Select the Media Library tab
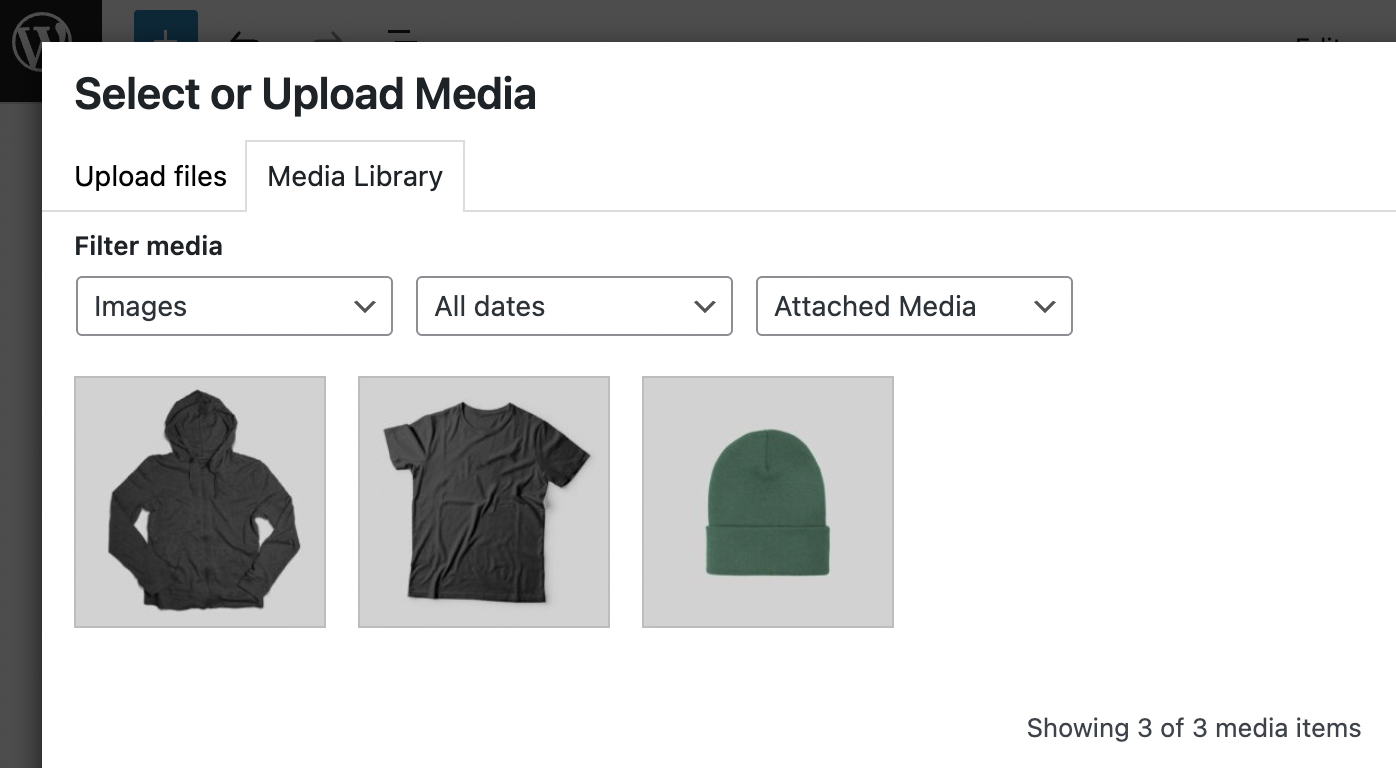Viewport: 1396px width, 768px height. click(x=355, y=177)
